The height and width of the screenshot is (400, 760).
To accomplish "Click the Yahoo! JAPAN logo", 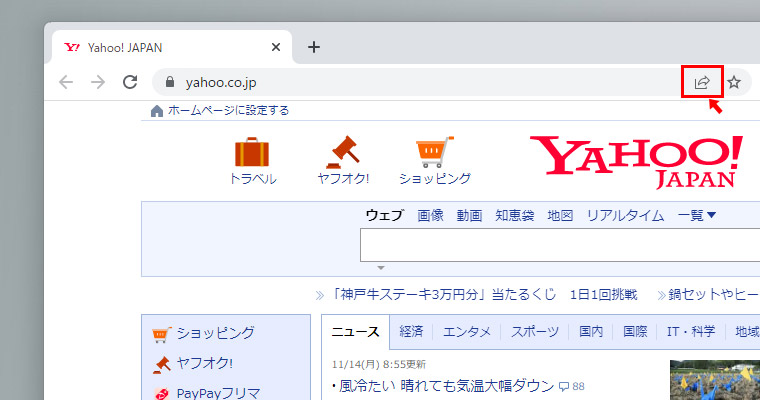I will point(636,162).
